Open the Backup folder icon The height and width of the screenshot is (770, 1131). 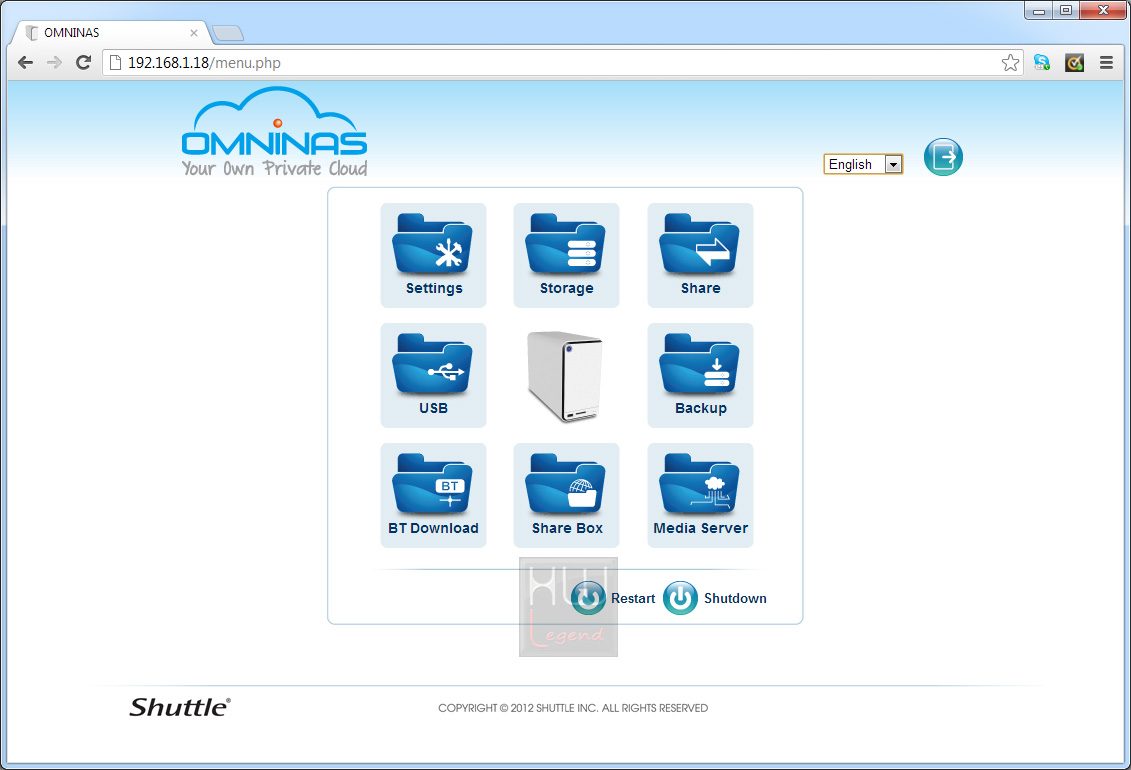[x=700, y=375]
